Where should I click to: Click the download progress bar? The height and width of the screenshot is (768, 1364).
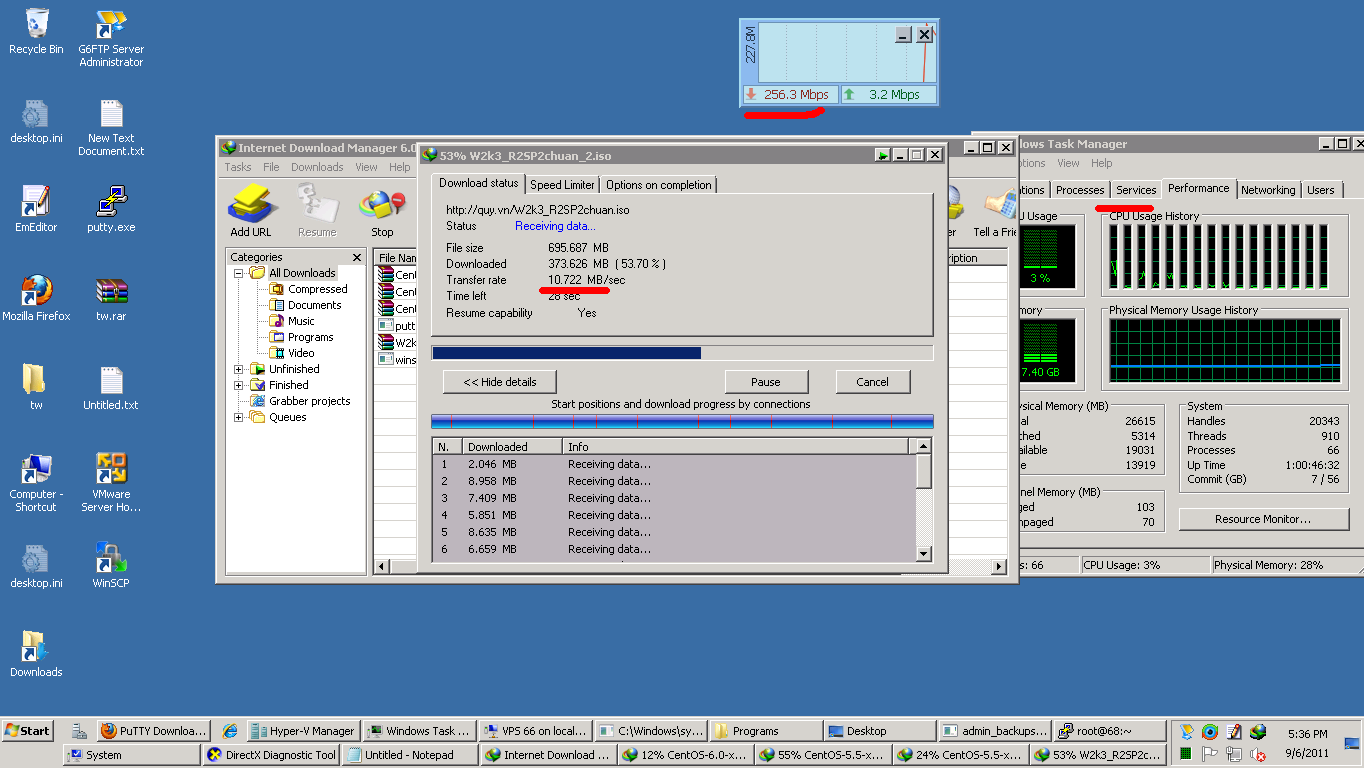(682, 353)
